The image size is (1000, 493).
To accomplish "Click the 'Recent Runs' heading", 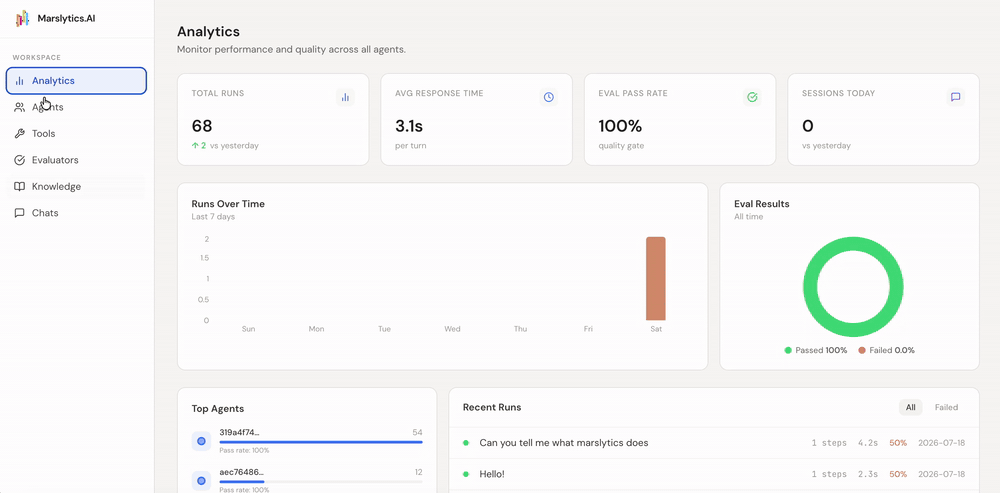I will [x=492, y=408].
